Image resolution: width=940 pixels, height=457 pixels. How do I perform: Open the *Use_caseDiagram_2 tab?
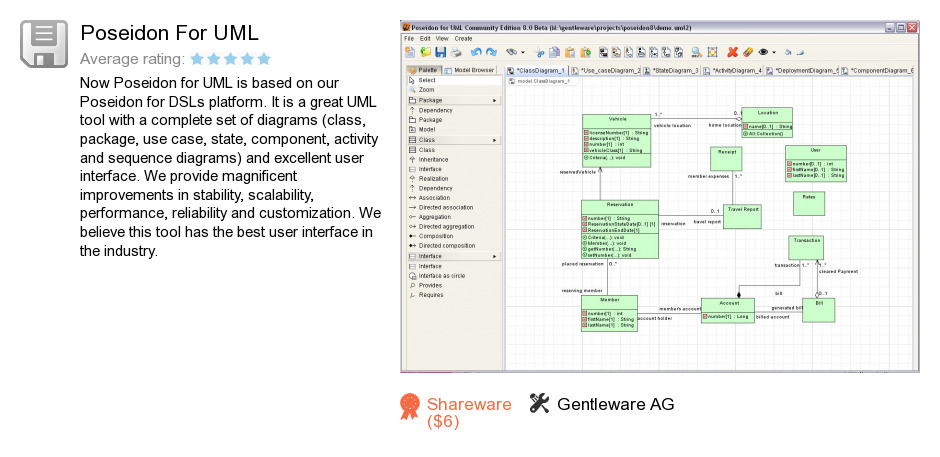point(605,70)
